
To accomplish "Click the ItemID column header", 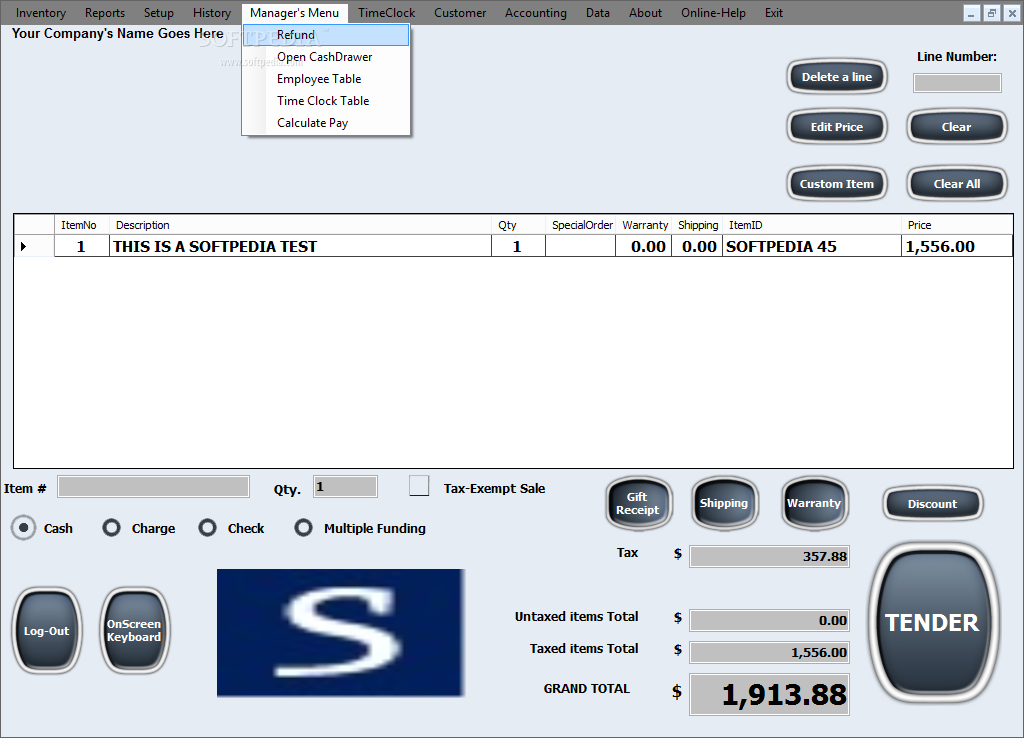I will [812, 225].
